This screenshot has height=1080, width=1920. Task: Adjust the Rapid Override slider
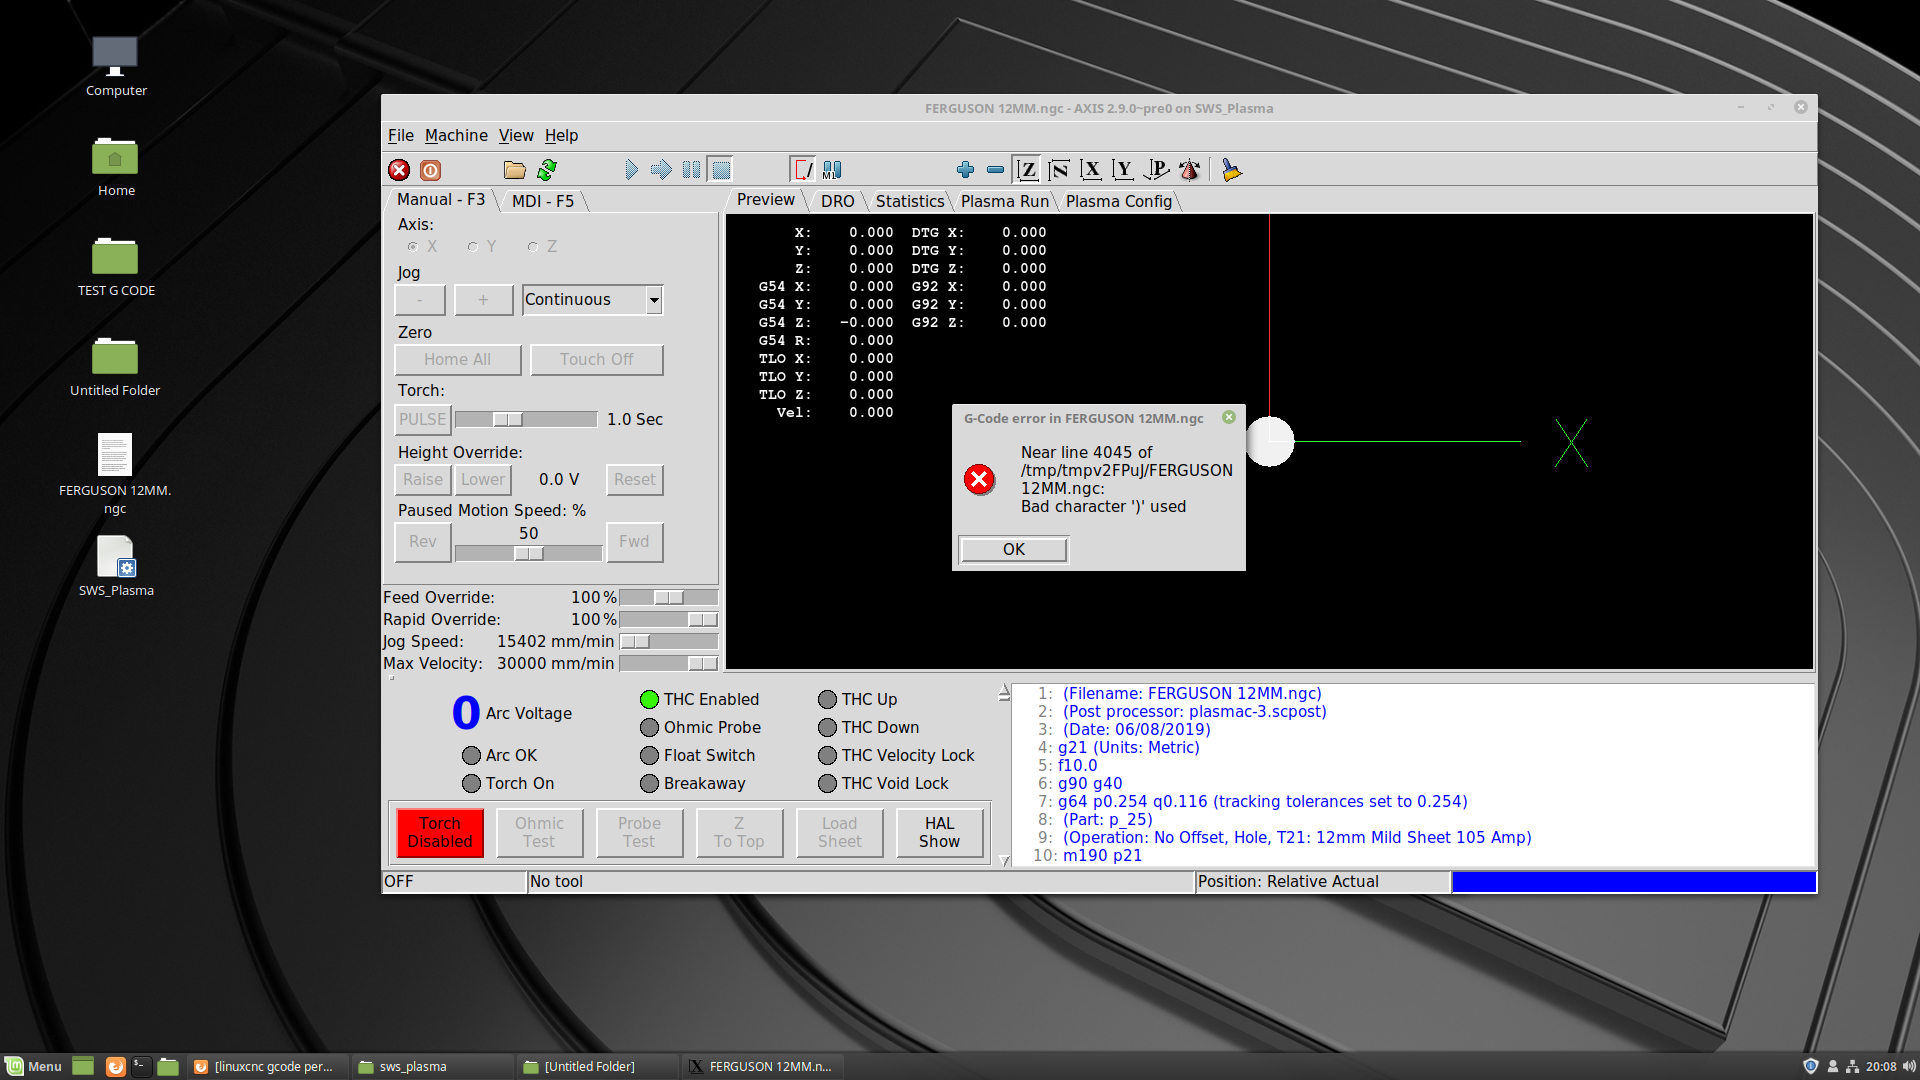[x=668, y=620]
